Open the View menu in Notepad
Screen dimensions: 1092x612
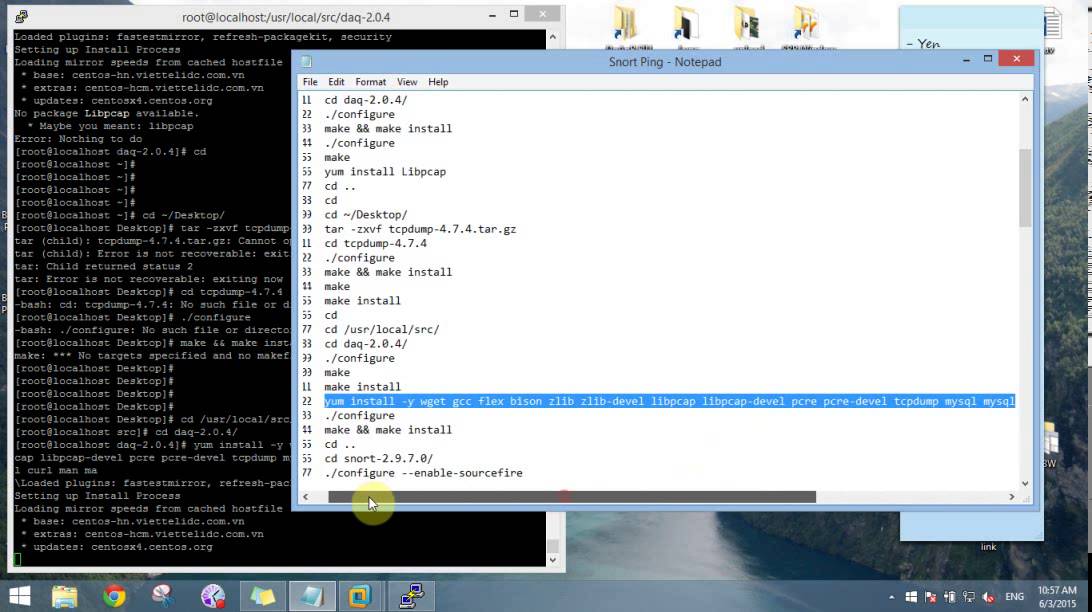[x=407, y=82]
